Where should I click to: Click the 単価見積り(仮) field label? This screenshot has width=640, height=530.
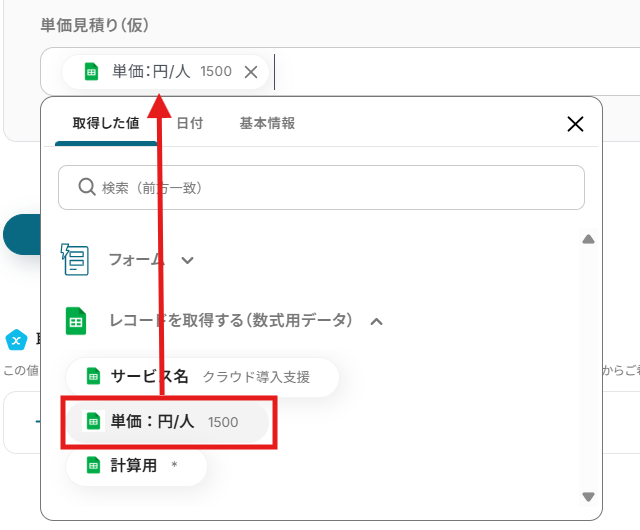click(94, 25)
